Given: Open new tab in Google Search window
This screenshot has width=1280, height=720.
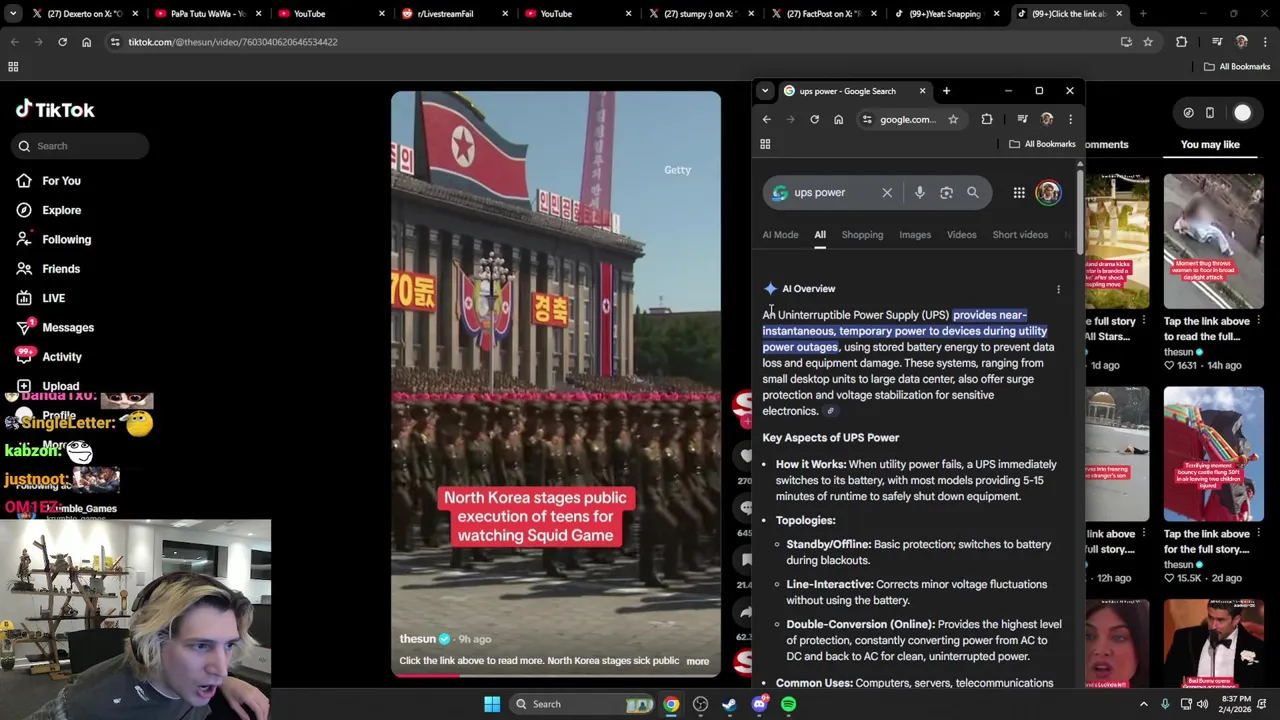Looking at the screenshot, I should tap(946, 91).
